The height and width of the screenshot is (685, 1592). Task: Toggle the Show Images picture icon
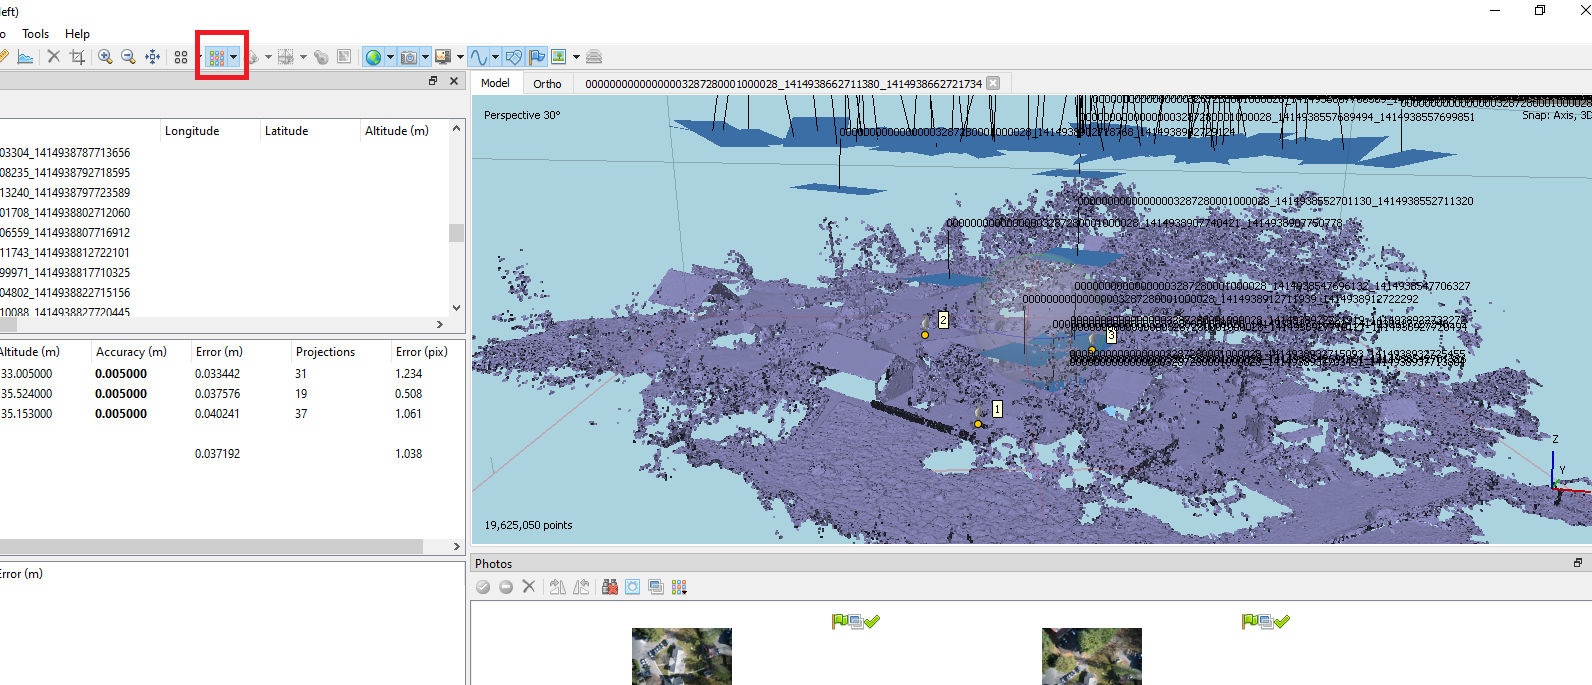pos(558,57)
